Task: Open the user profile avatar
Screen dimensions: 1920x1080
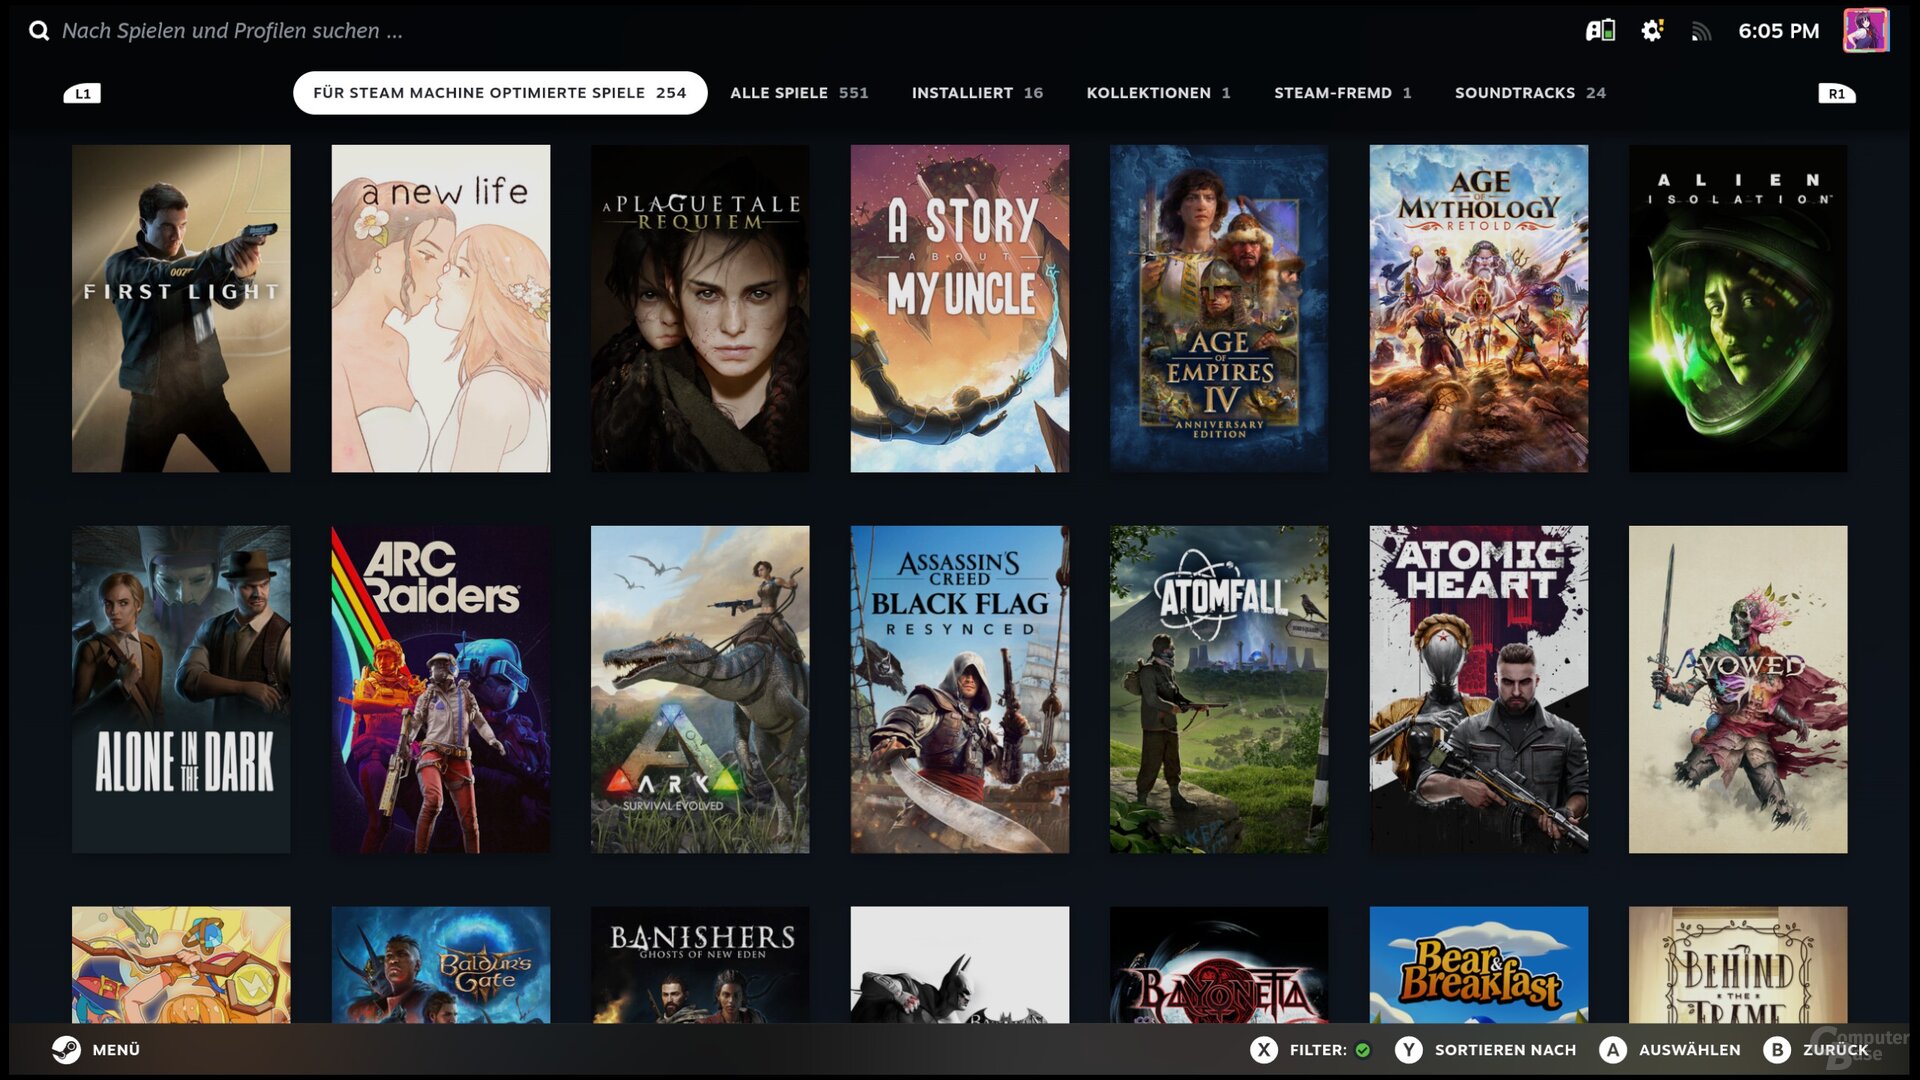Action: 1866,30
